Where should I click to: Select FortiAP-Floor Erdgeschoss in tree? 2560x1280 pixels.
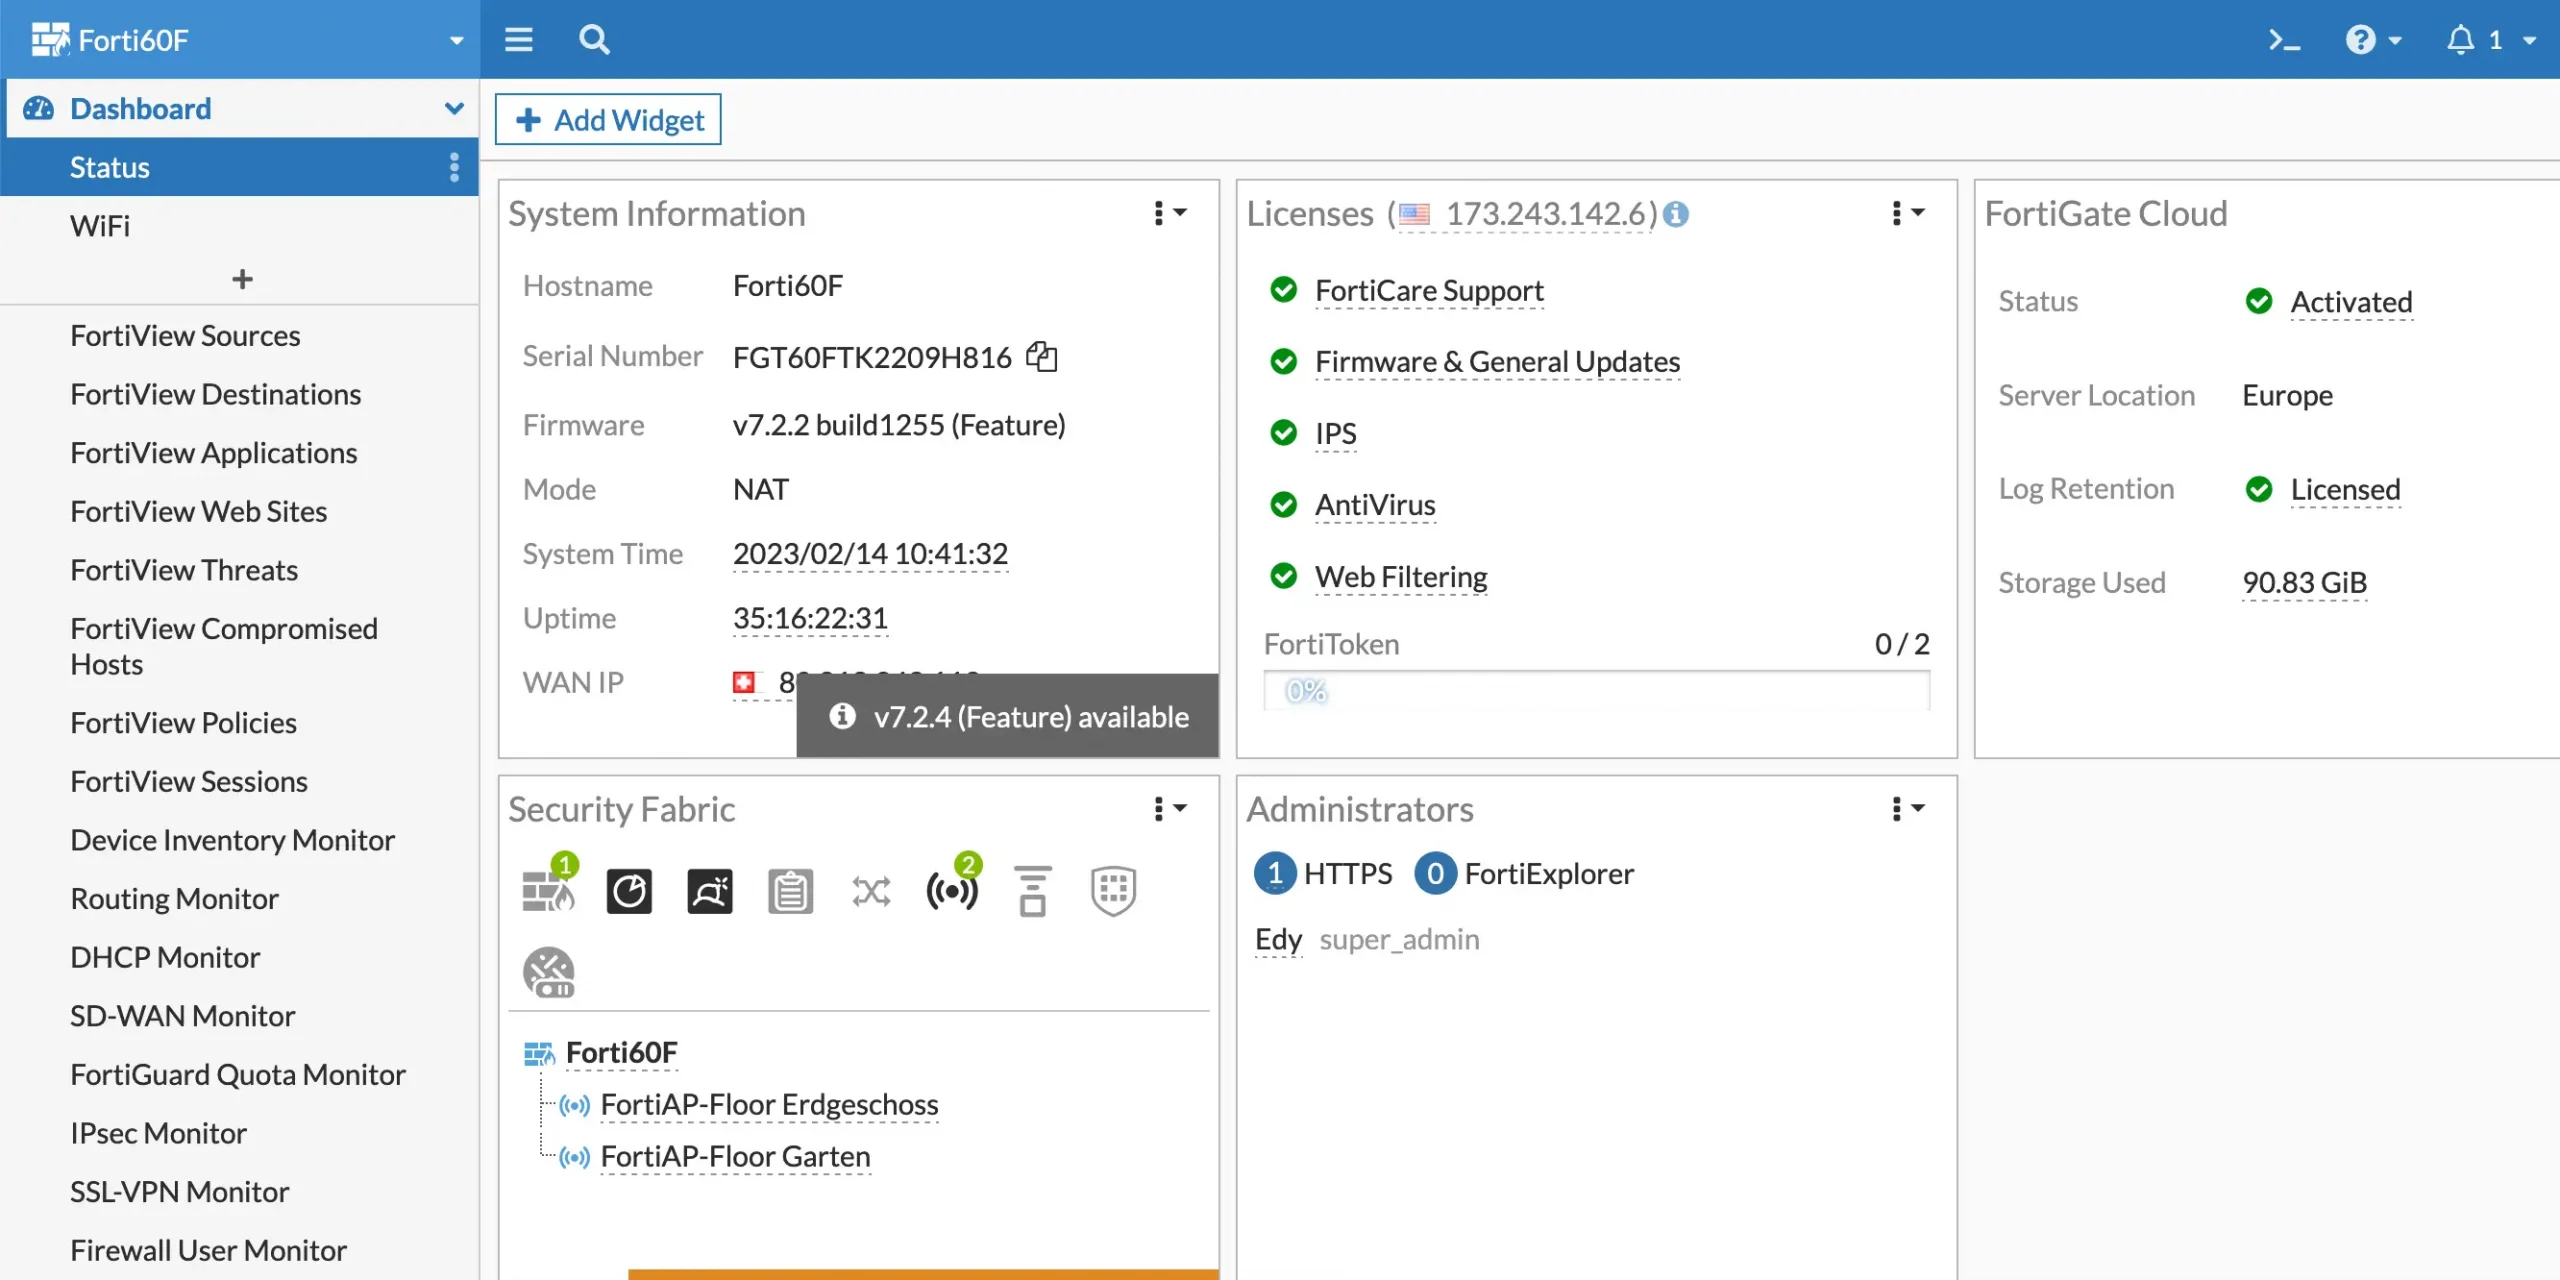[x=769, y=1104]
